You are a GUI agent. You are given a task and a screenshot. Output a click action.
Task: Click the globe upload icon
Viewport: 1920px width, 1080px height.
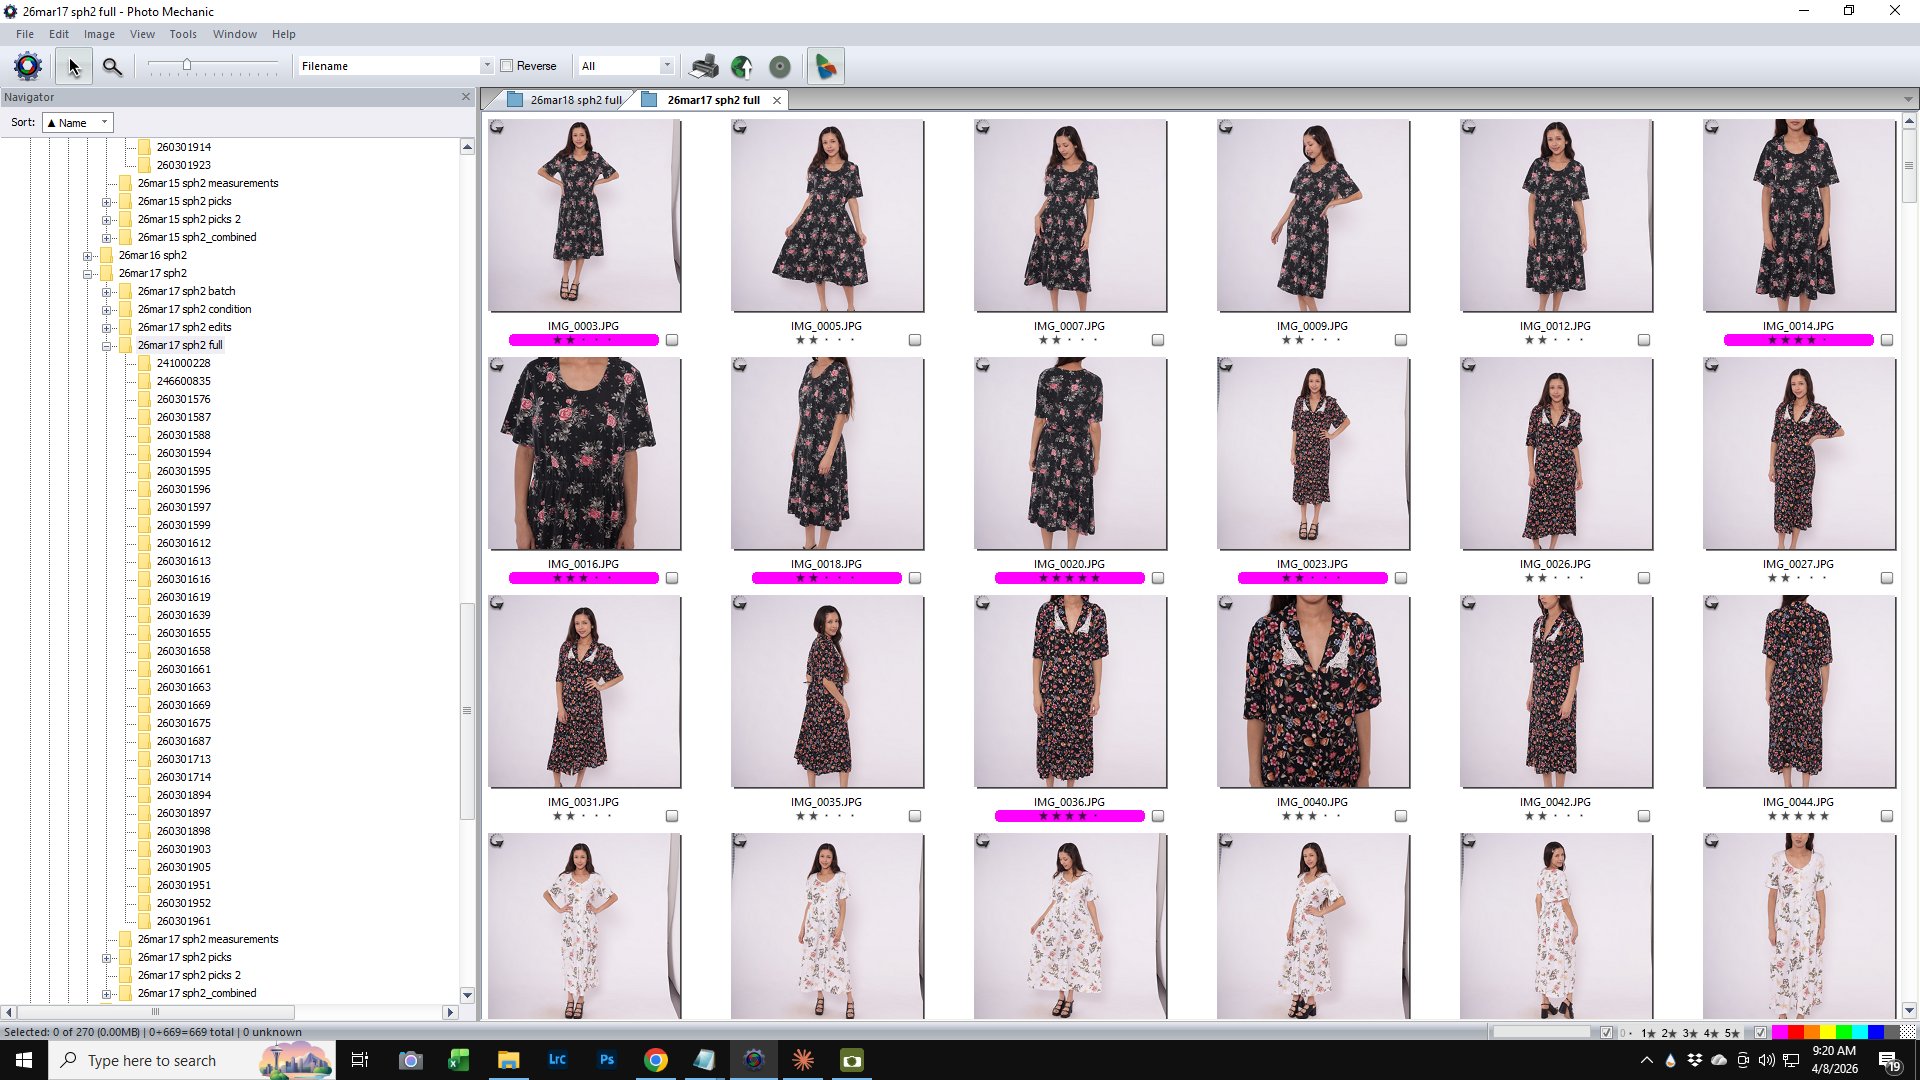[x=742, y=66]
